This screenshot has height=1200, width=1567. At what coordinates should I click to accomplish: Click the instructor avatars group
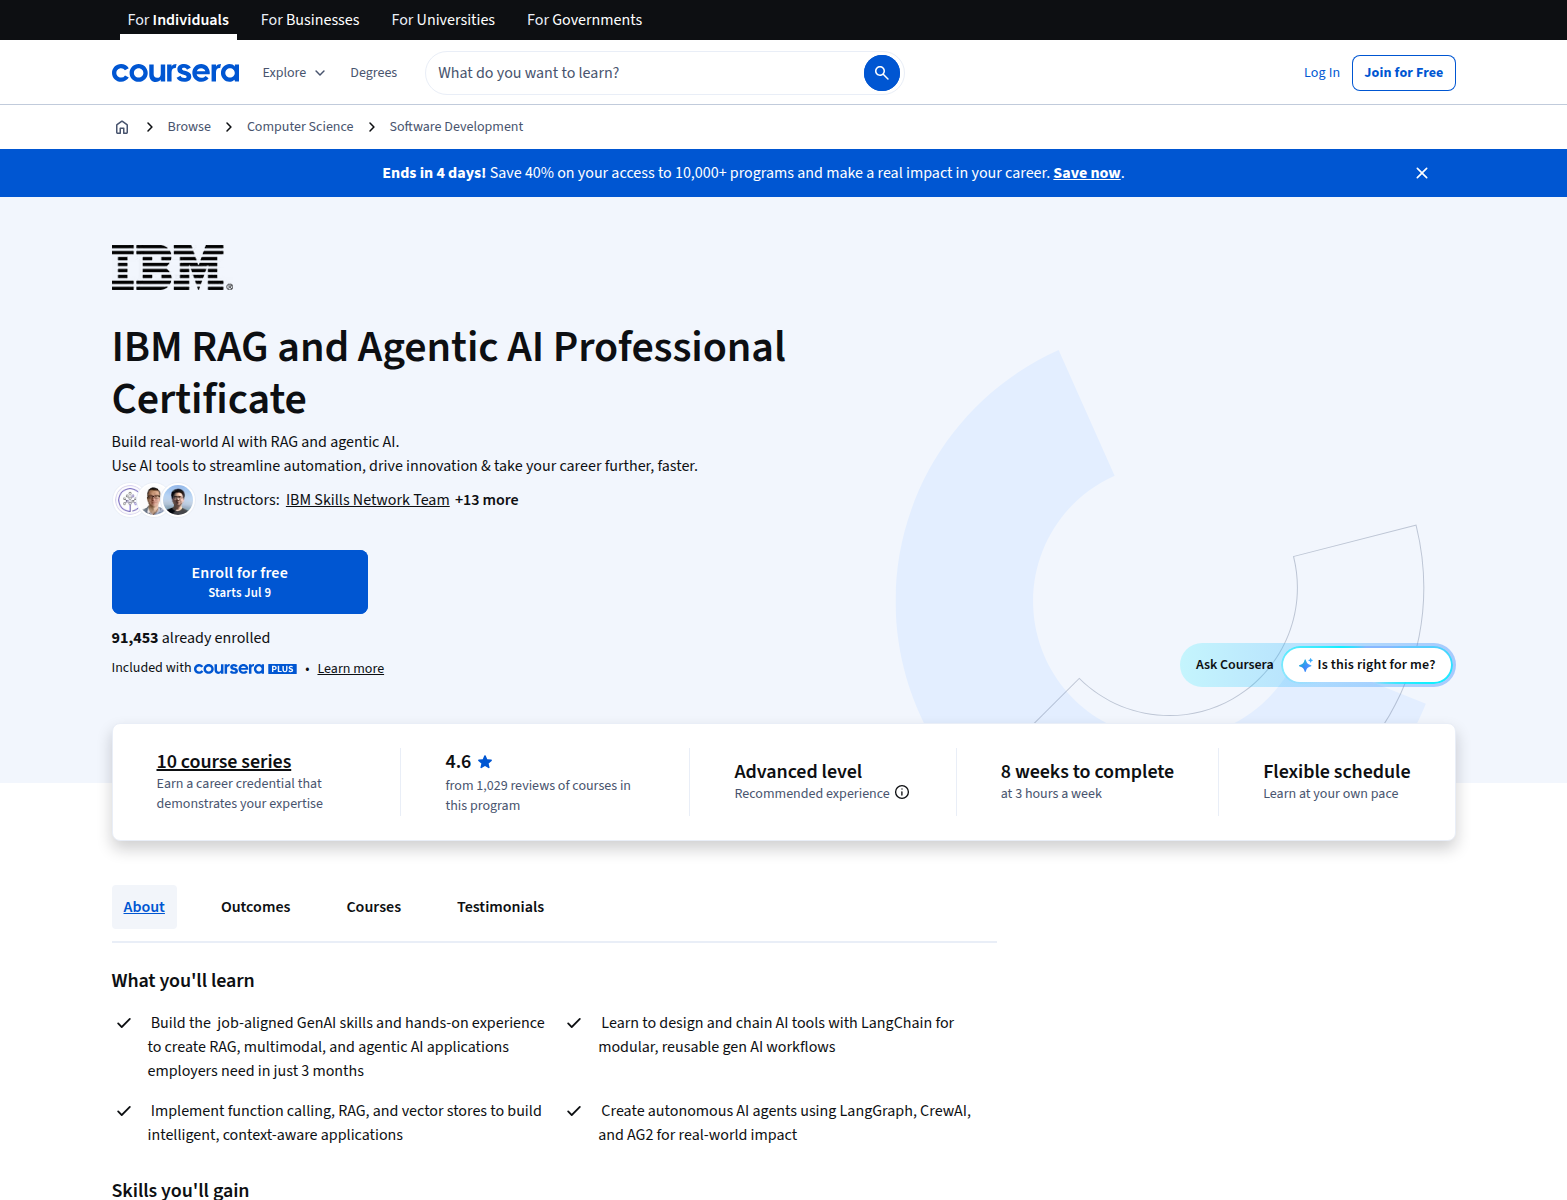(153, 500)
